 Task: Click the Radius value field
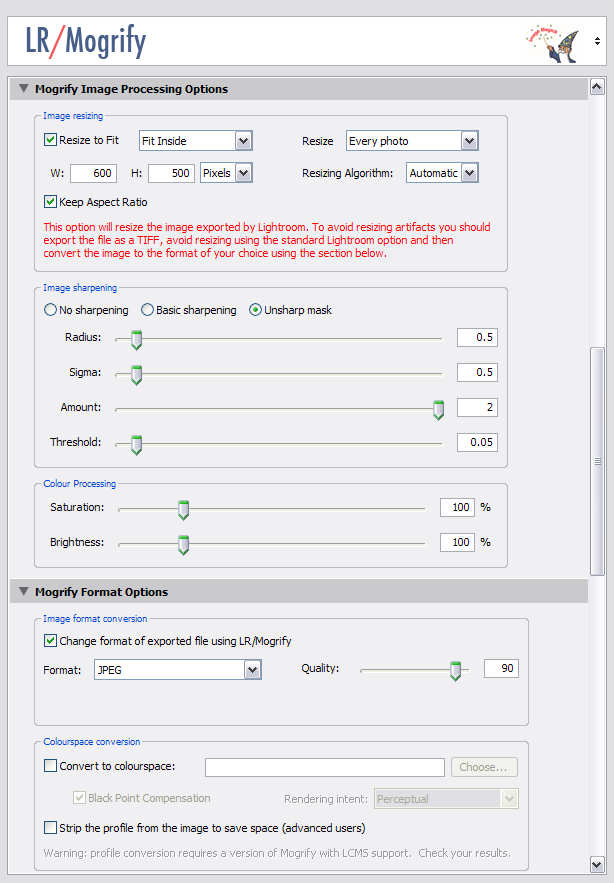point(477,337)
